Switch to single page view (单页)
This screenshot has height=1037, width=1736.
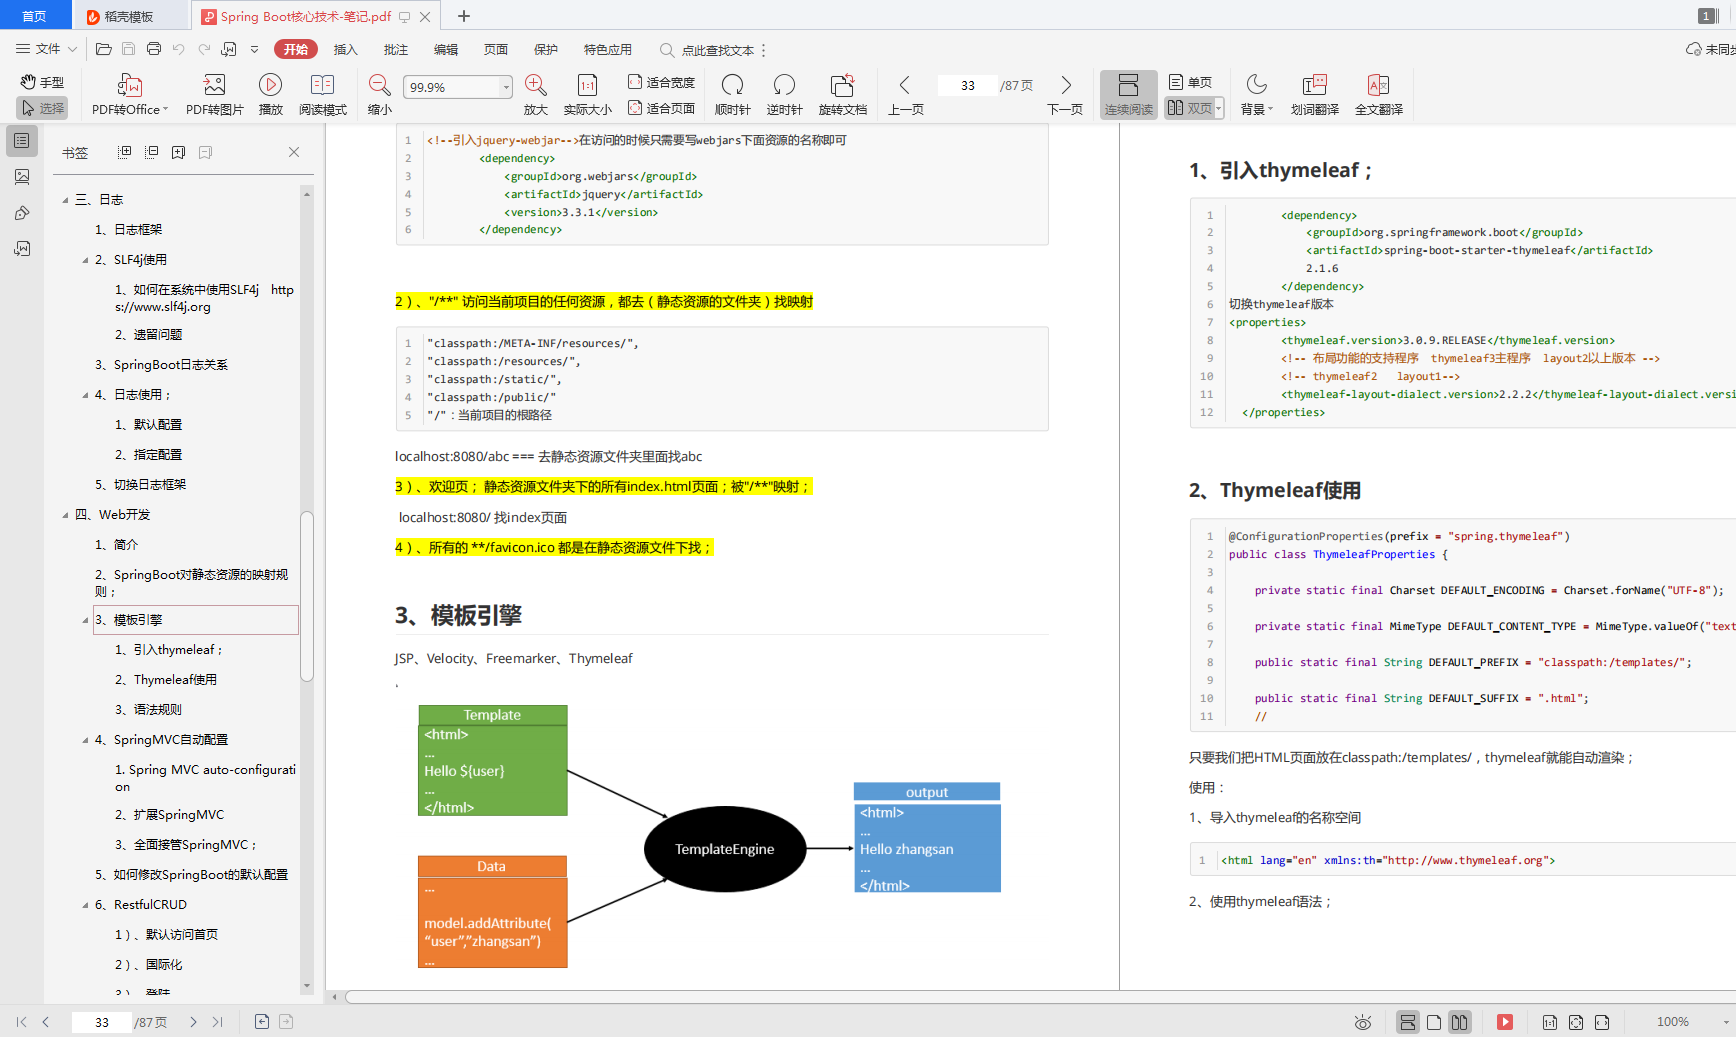coord(1191,82)
